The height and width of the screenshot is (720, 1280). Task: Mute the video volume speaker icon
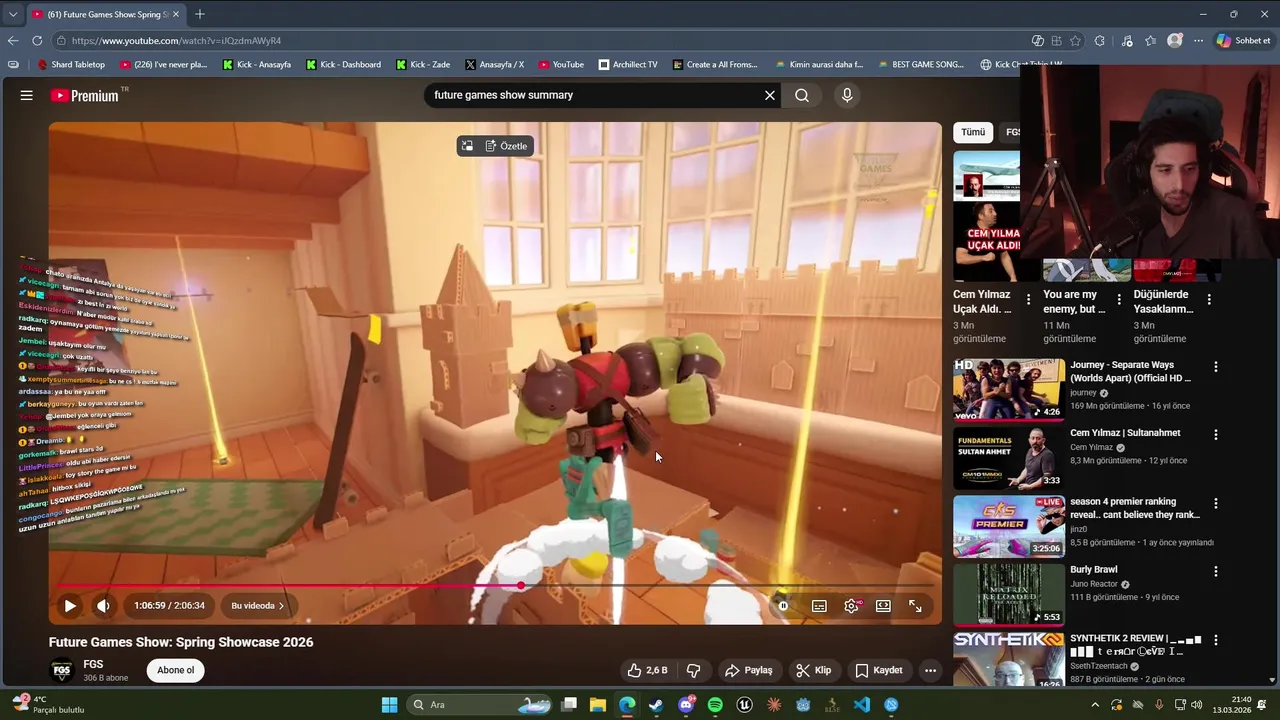coord(103,606)
